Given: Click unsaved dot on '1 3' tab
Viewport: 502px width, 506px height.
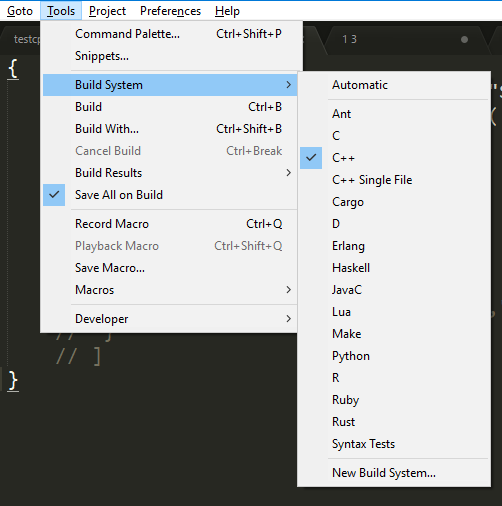Looking at the screenshot, I should coord(464,40).
